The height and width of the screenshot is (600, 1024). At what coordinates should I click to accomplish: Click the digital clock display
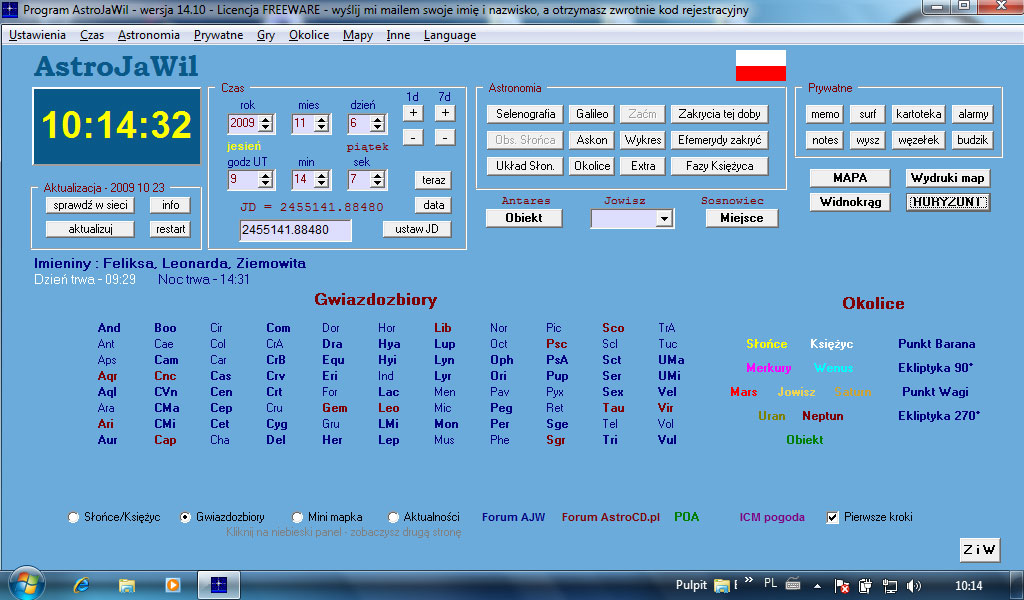click(x=117, y=125)
